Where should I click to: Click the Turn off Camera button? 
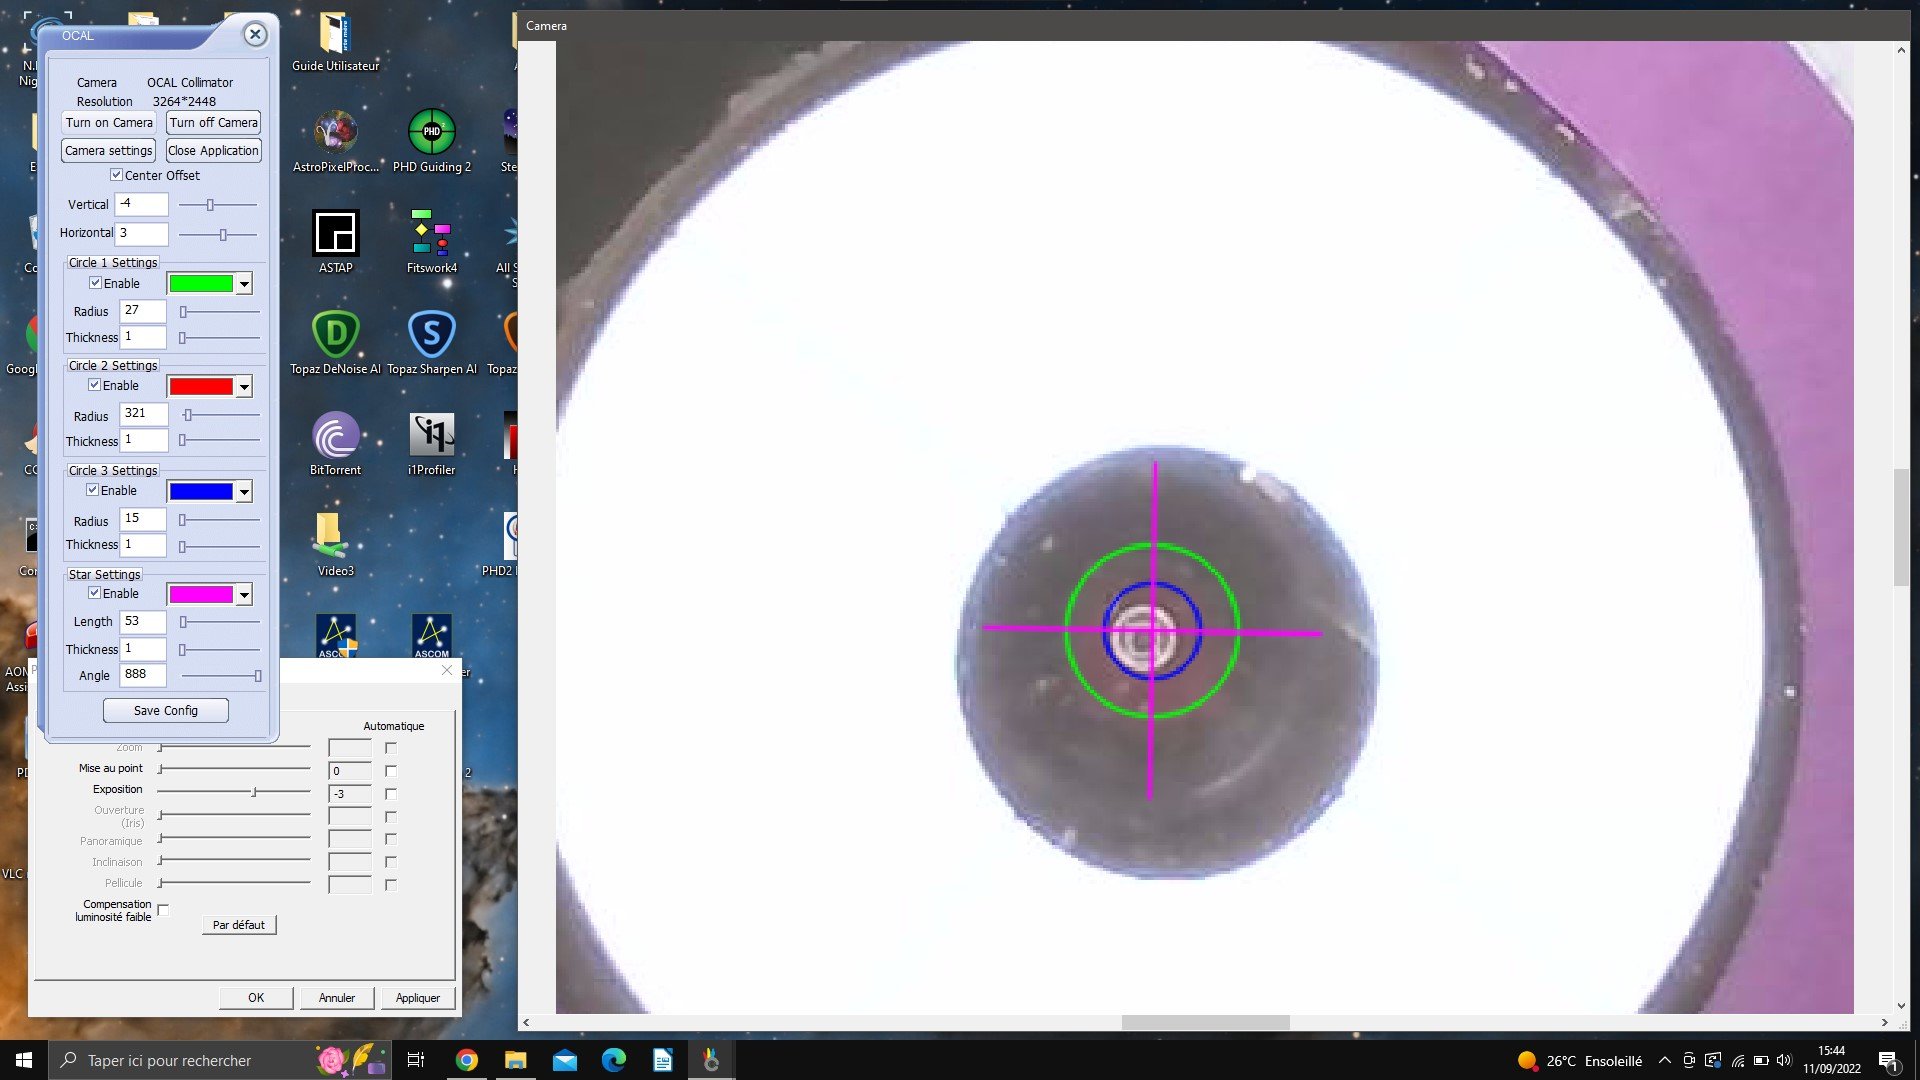coord(213,122)
